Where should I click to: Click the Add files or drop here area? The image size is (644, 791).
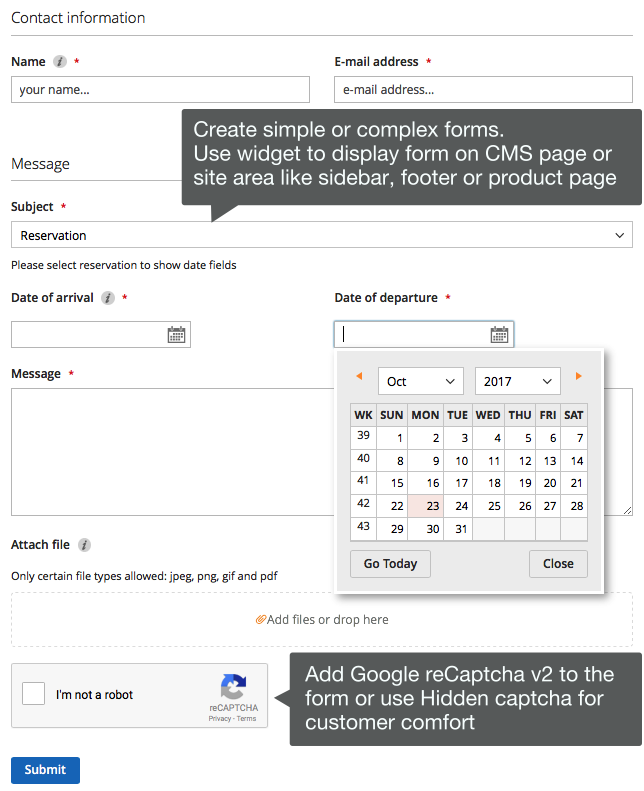tap(321, 619)
